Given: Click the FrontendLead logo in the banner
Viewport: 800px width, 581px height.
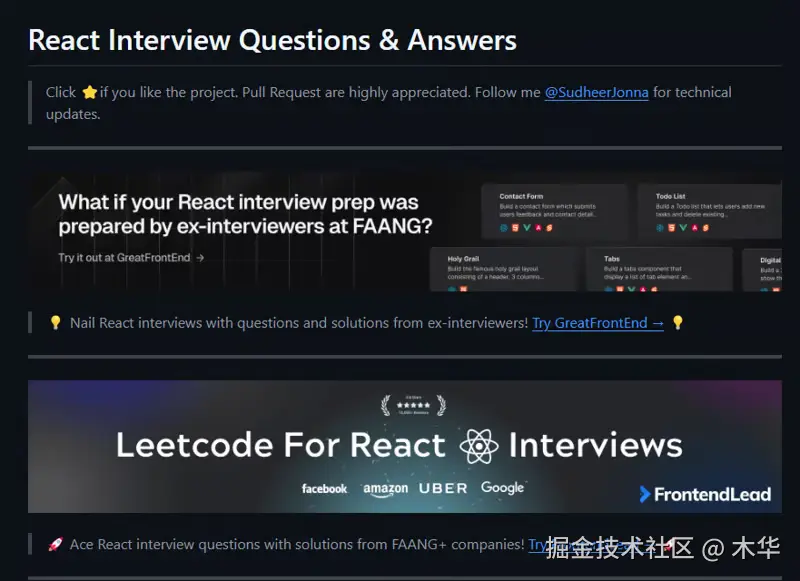Looking at the screenshot, I should point(705,494).
